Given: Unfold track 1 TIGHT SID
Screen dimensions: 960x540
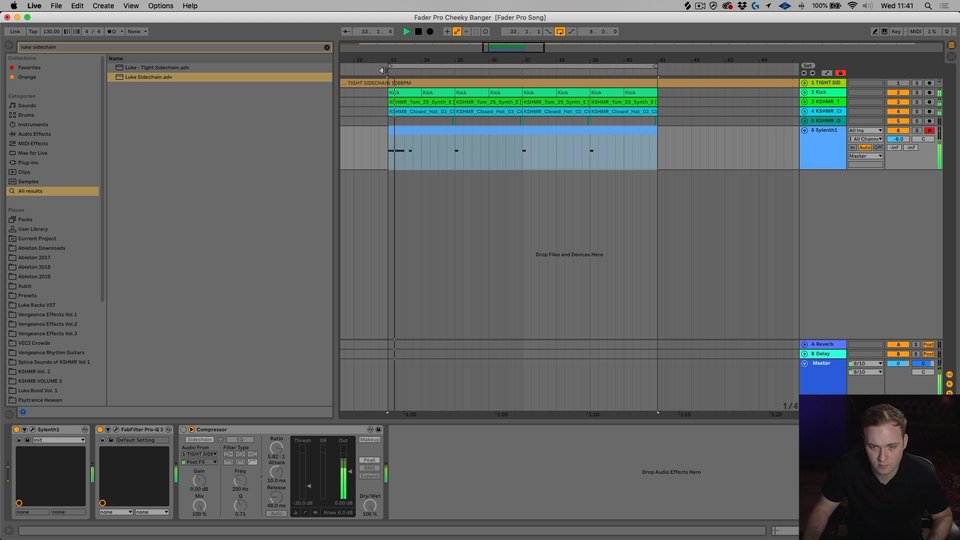Looking at the screenshot, I should (x=804, y=83).
